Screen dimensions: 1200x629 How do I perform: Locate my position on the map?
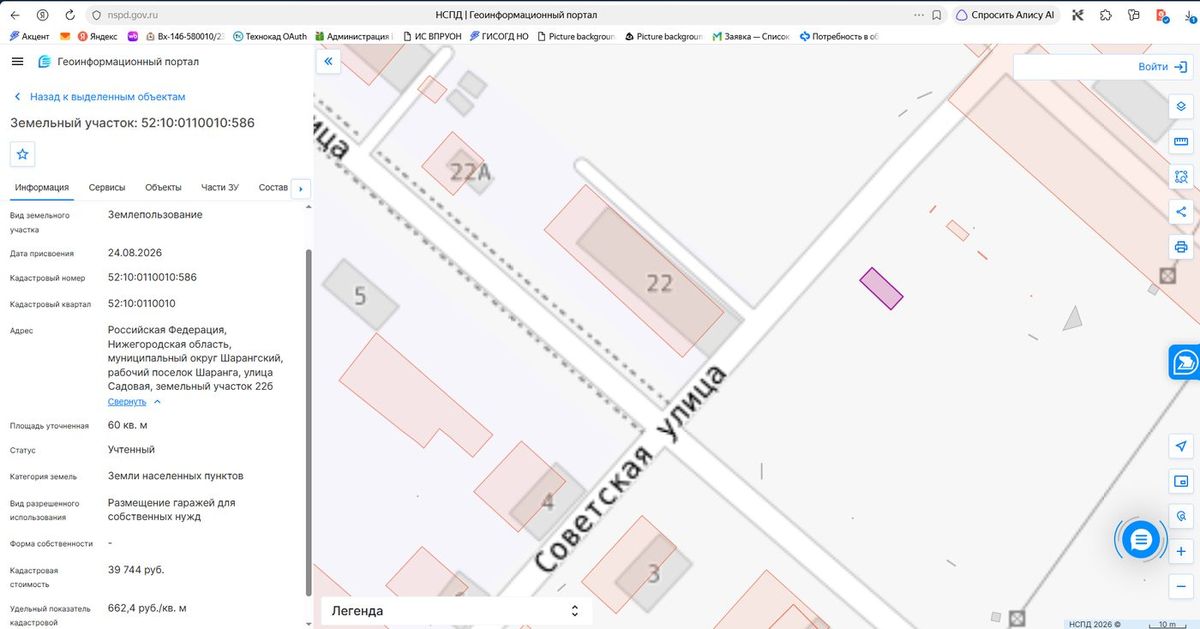point(1181,446)
